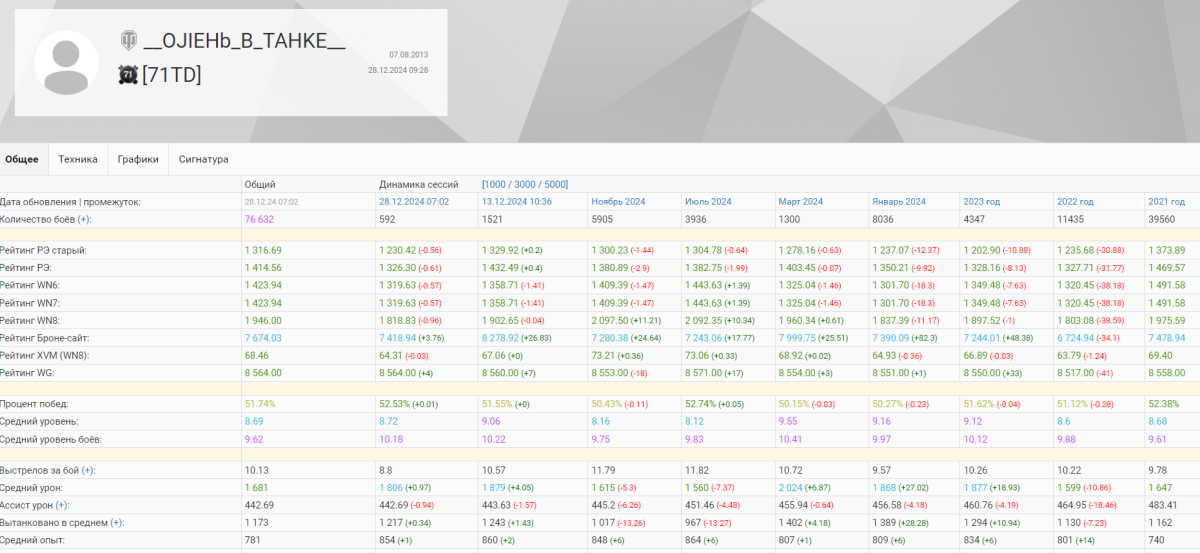
Task: Open the Ноябрь 2024 period column
Action: [x=618, y=202]
